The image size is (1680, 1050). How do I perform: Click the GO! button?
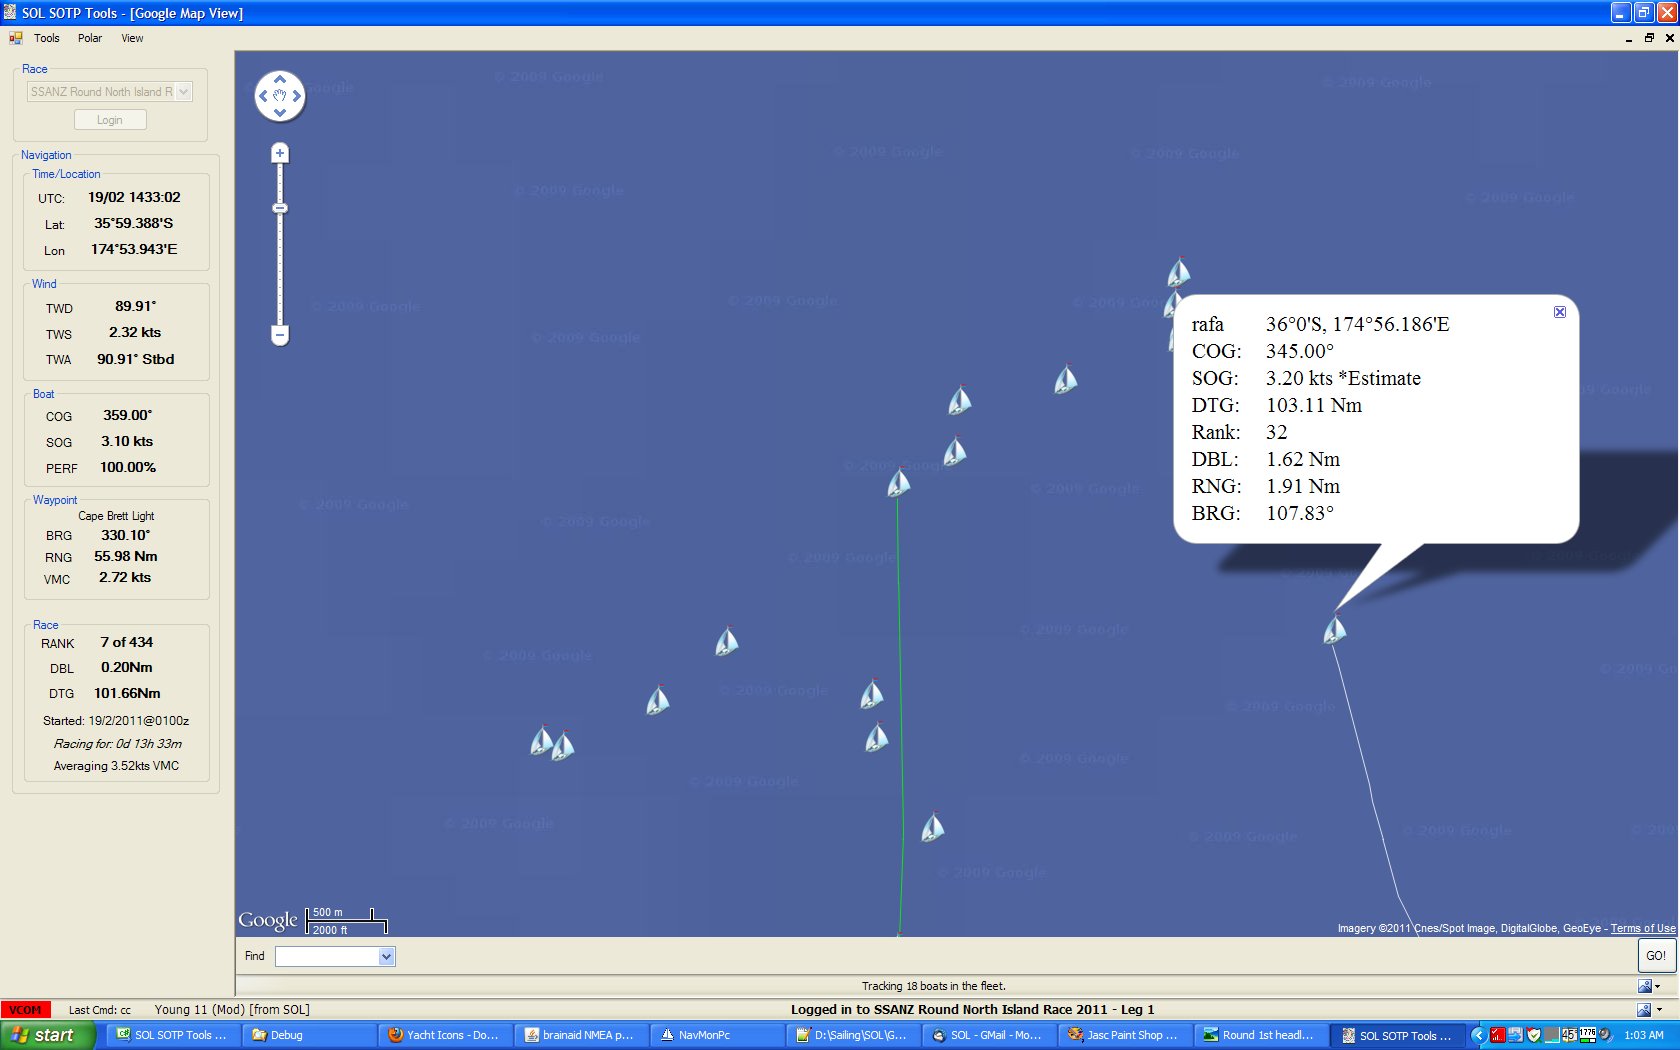click(x=1656, y=956)
